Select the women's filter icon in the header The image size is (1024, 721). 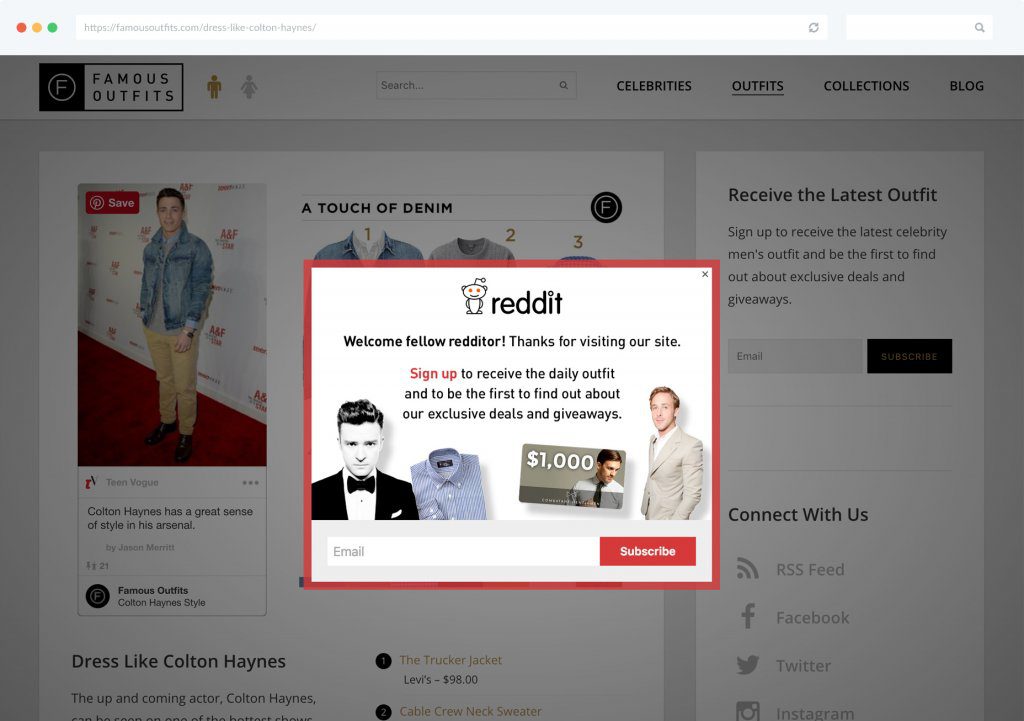coord(248,85)
